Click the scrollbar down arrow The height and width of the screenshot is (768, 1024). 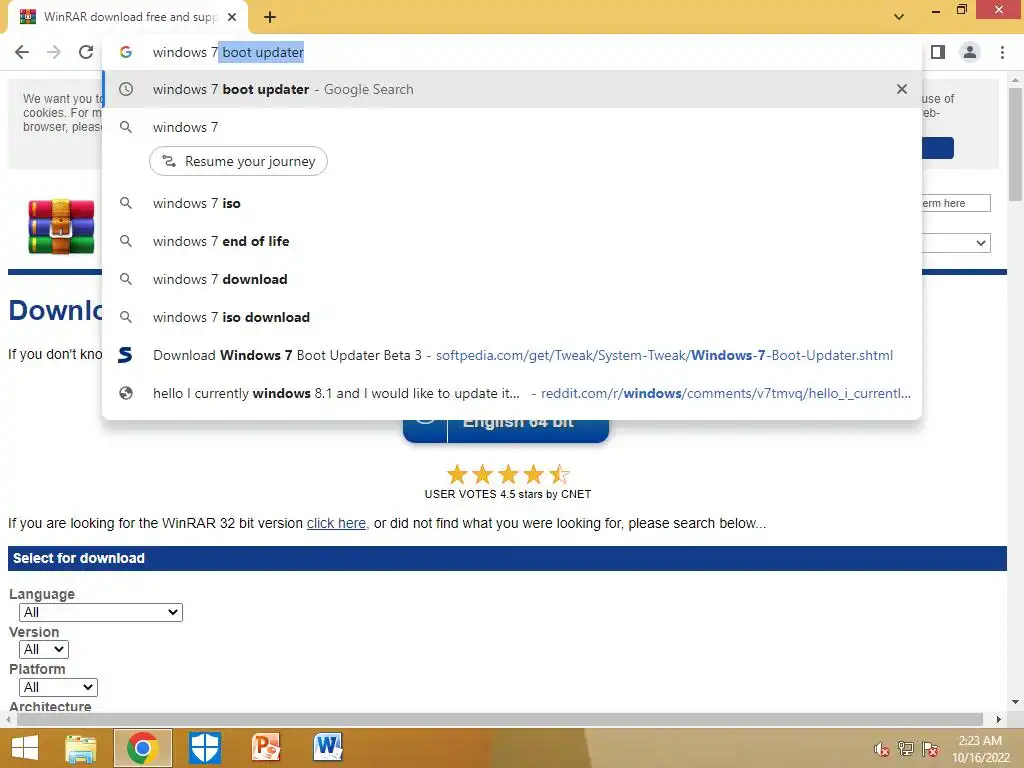click(1016, 702)
